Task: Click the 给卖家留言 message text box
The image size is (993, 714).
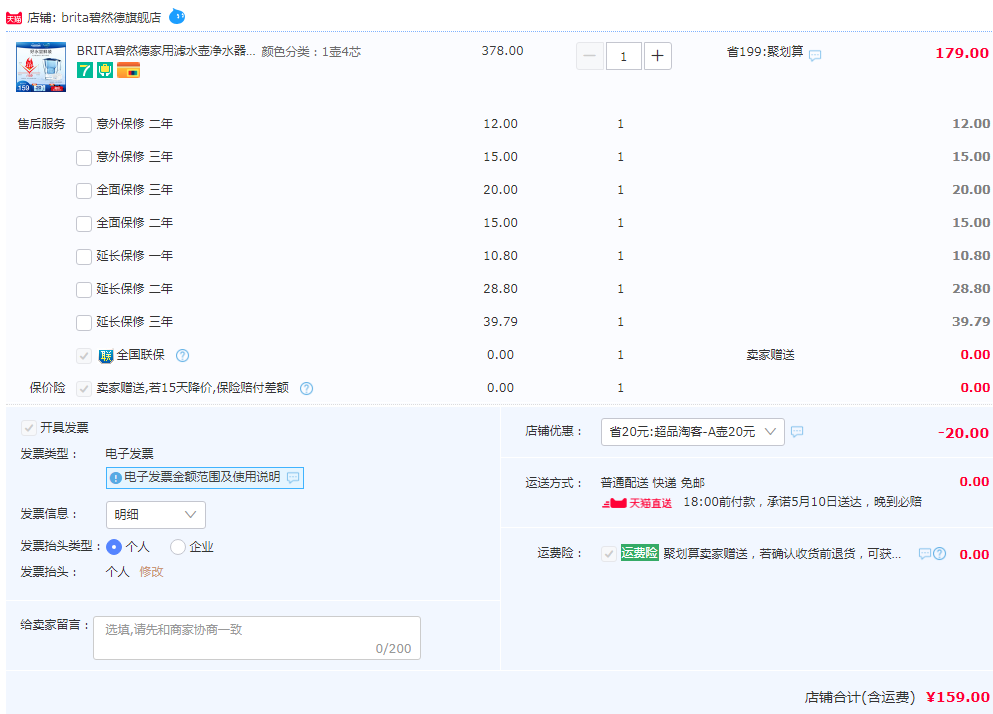Action: (257, 638)
